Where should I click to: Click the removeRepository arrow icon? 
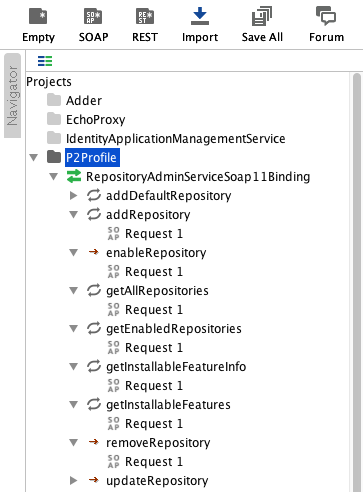(94, 442)
